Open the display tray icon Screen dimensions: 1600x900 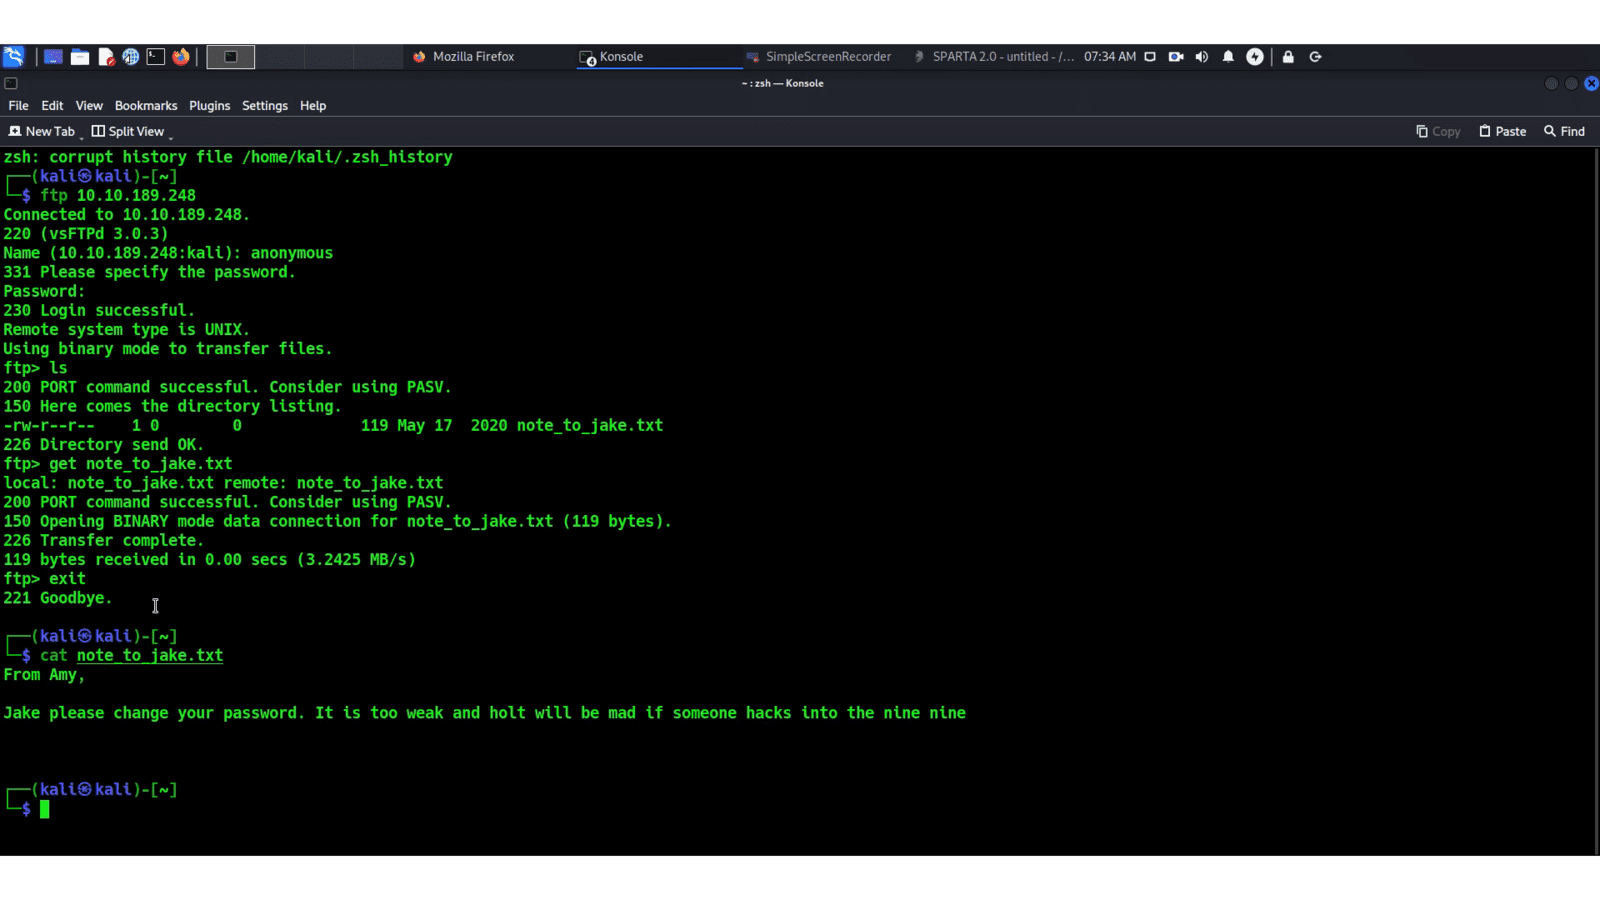click(1150, 57)
